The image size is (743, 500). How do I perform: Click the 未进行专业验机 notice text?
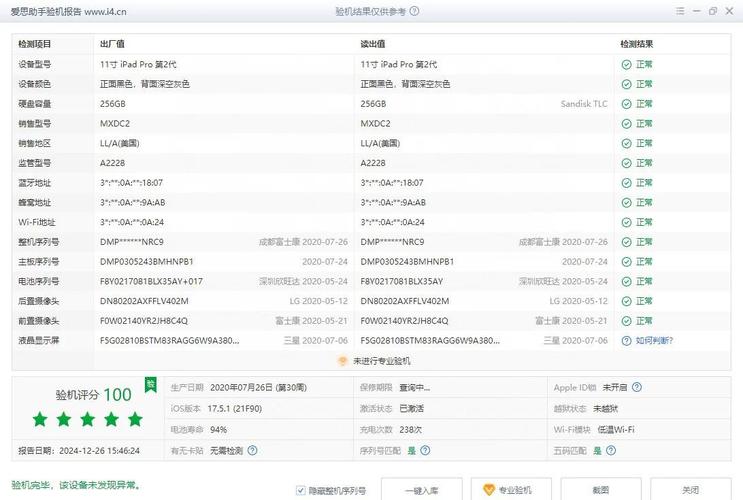(x=381, y=361)
